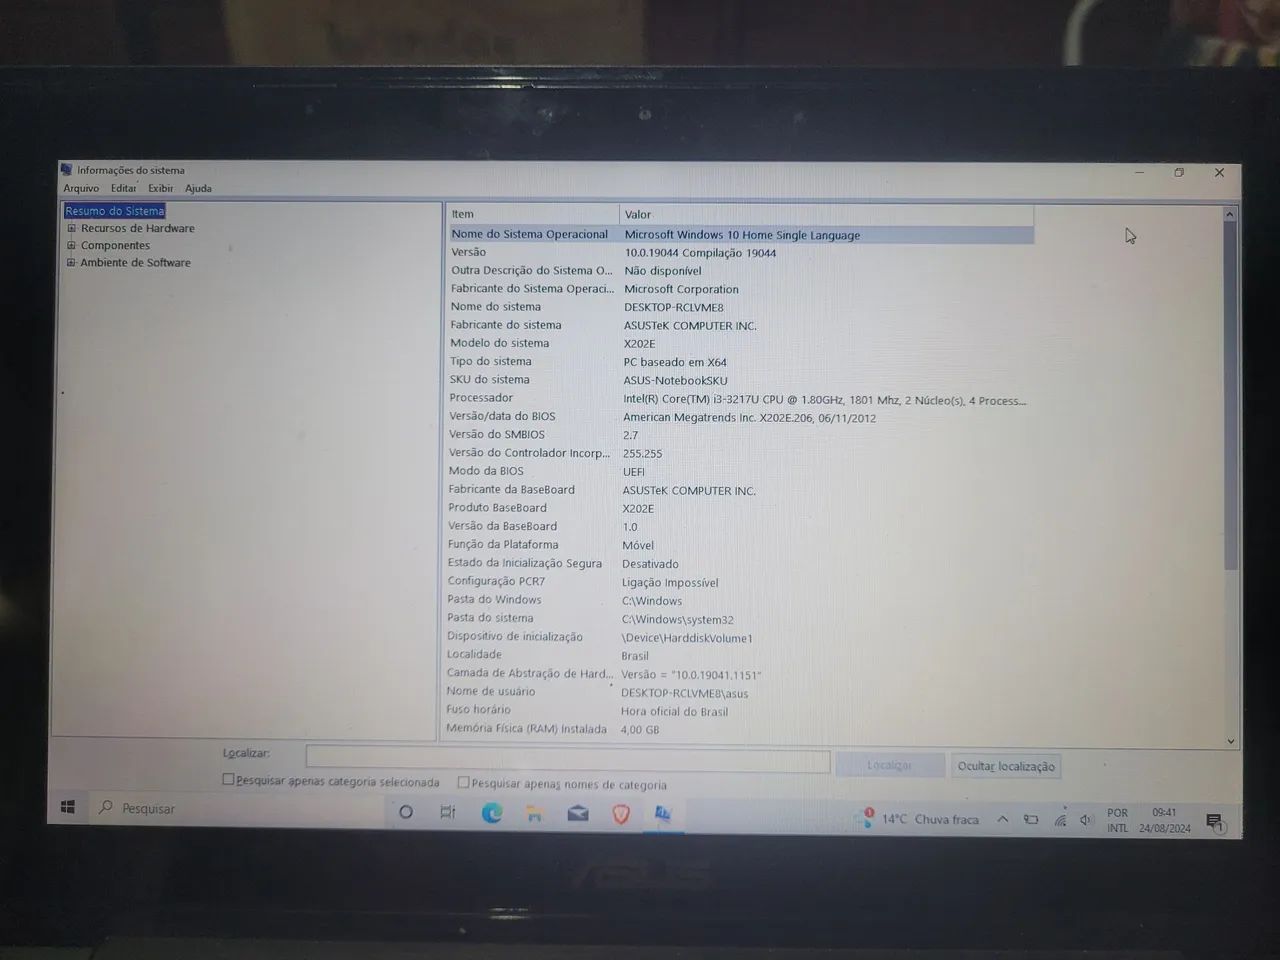Select the Modelo do sistema row

[739, 344]
